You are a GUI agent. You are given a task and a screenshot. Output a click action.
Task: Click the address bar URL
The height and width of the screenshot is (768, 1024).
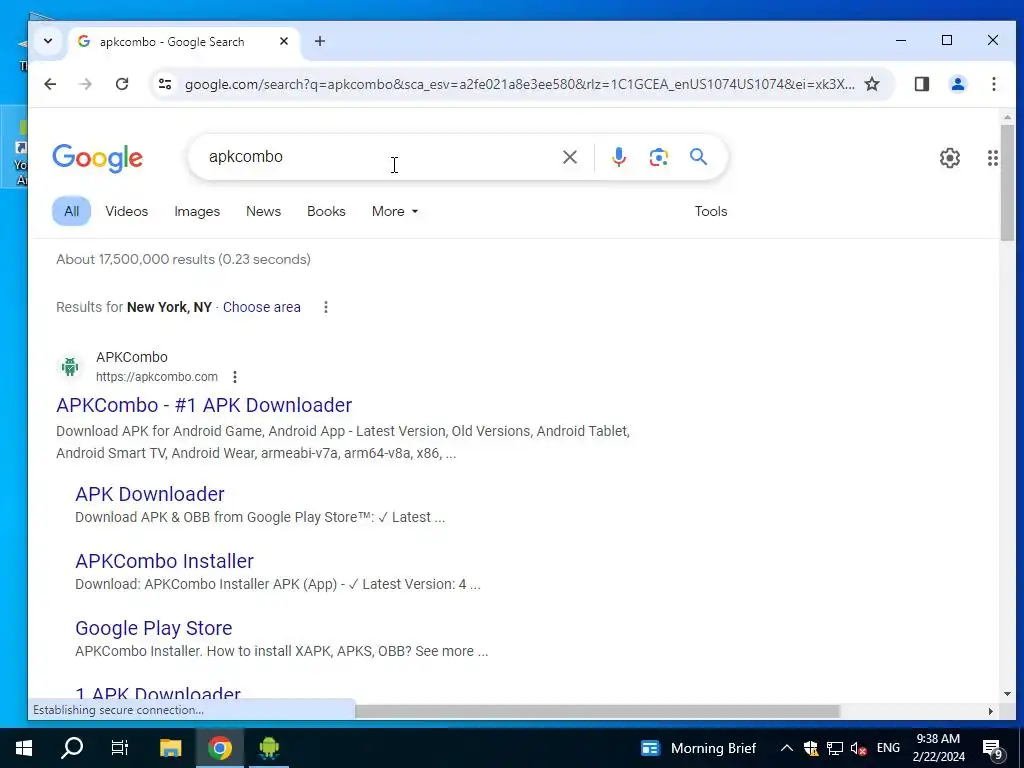coord(519,84)
